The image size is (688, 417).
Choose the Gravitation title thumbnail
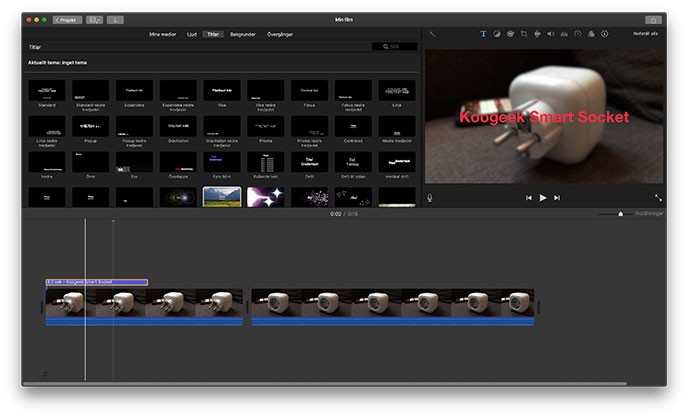178,126
